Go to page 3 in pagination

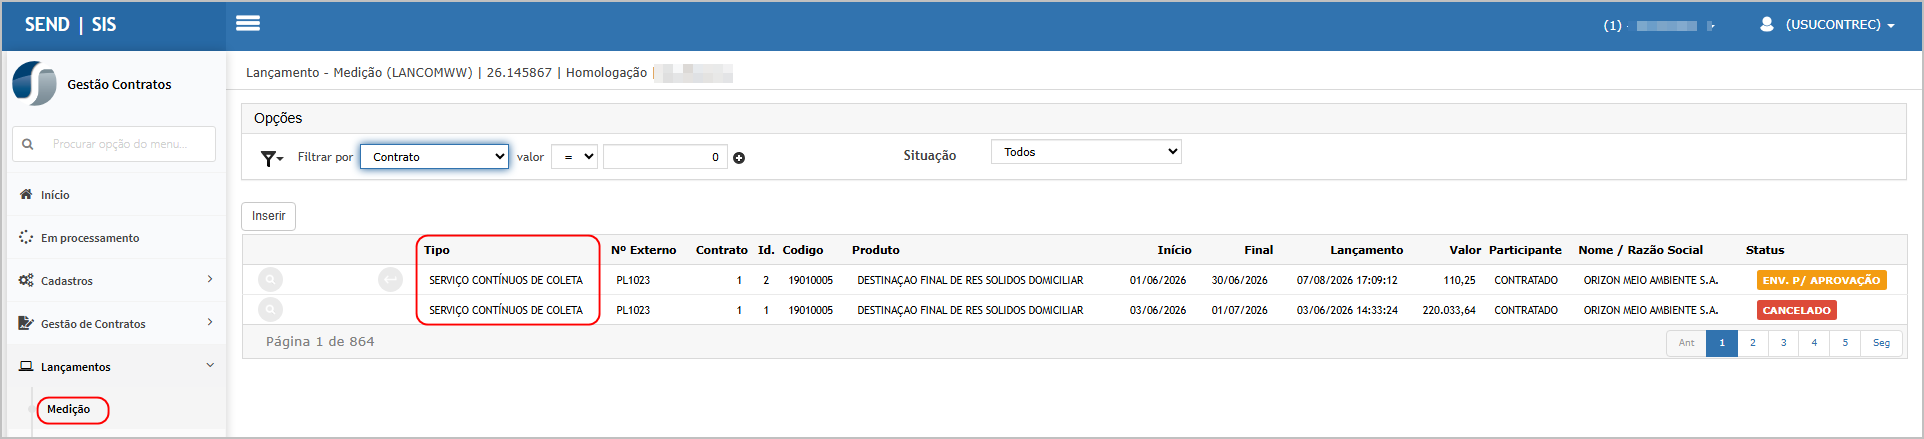click(1783, 343)
